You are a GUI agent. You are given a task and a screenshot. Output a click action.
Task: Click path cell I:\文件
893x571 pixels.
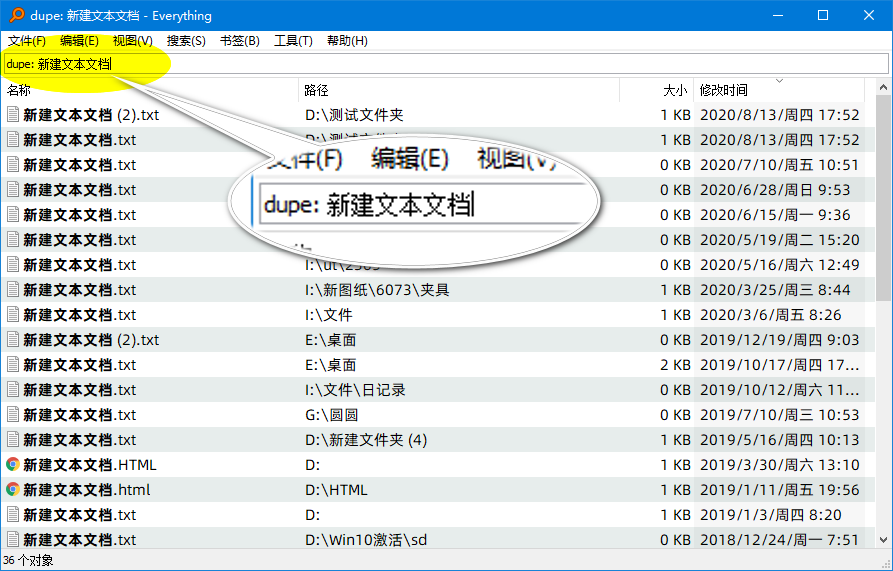(329, 315)
